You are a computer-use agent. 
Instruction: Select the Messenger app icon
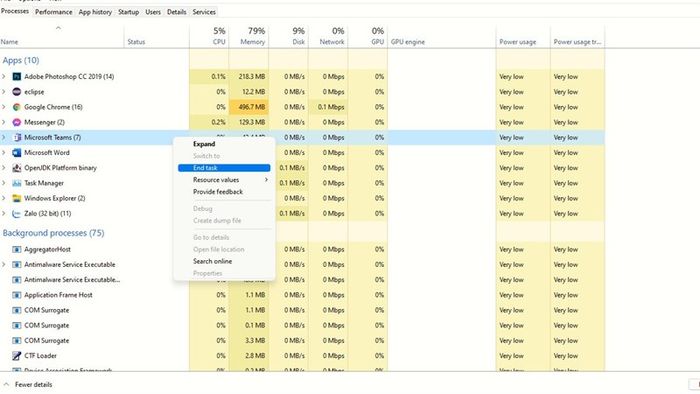[x=17, y=122]
